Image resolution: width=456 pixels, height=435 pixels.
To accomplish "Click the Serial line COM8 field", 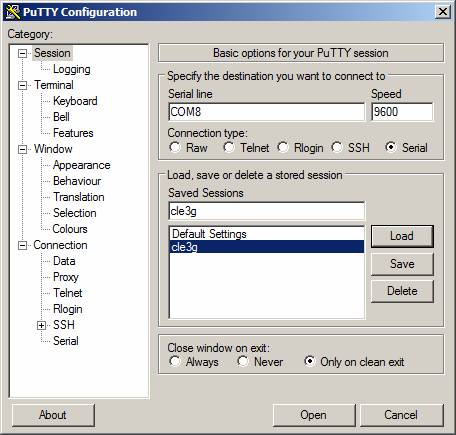I will click(x=266, y=112).
